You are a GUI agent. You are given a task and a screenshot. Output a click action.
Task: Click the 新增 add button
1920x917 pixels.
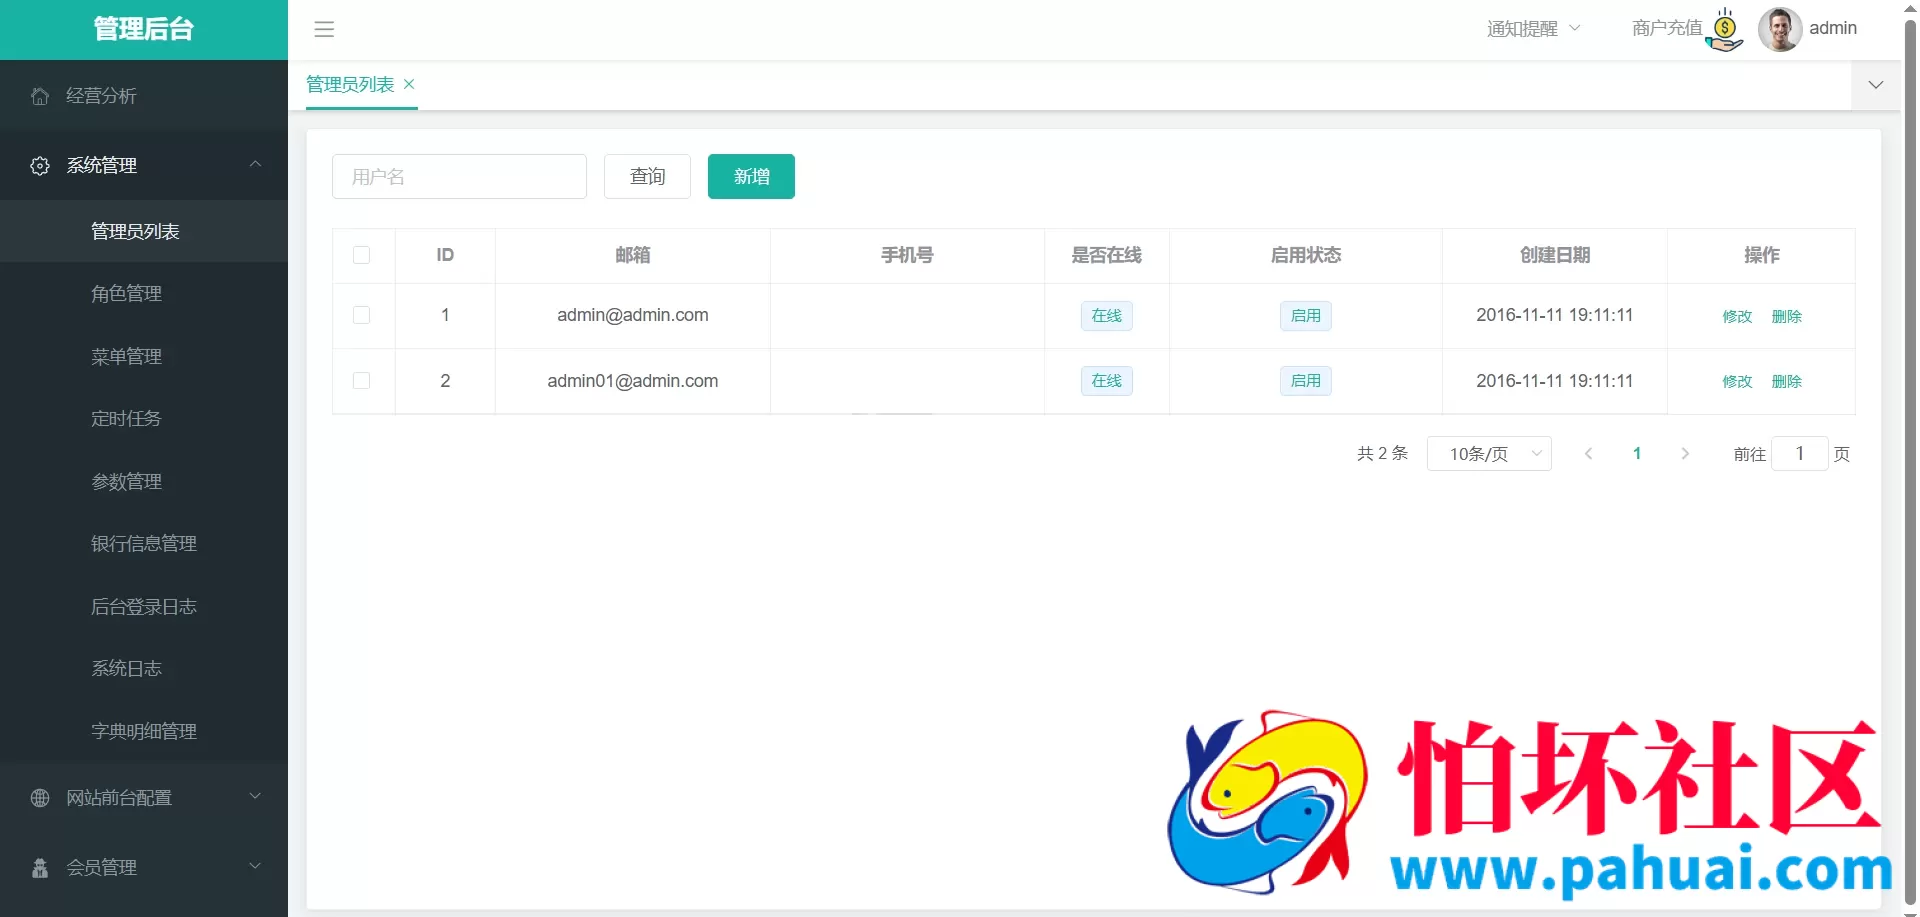click(751, 176)
